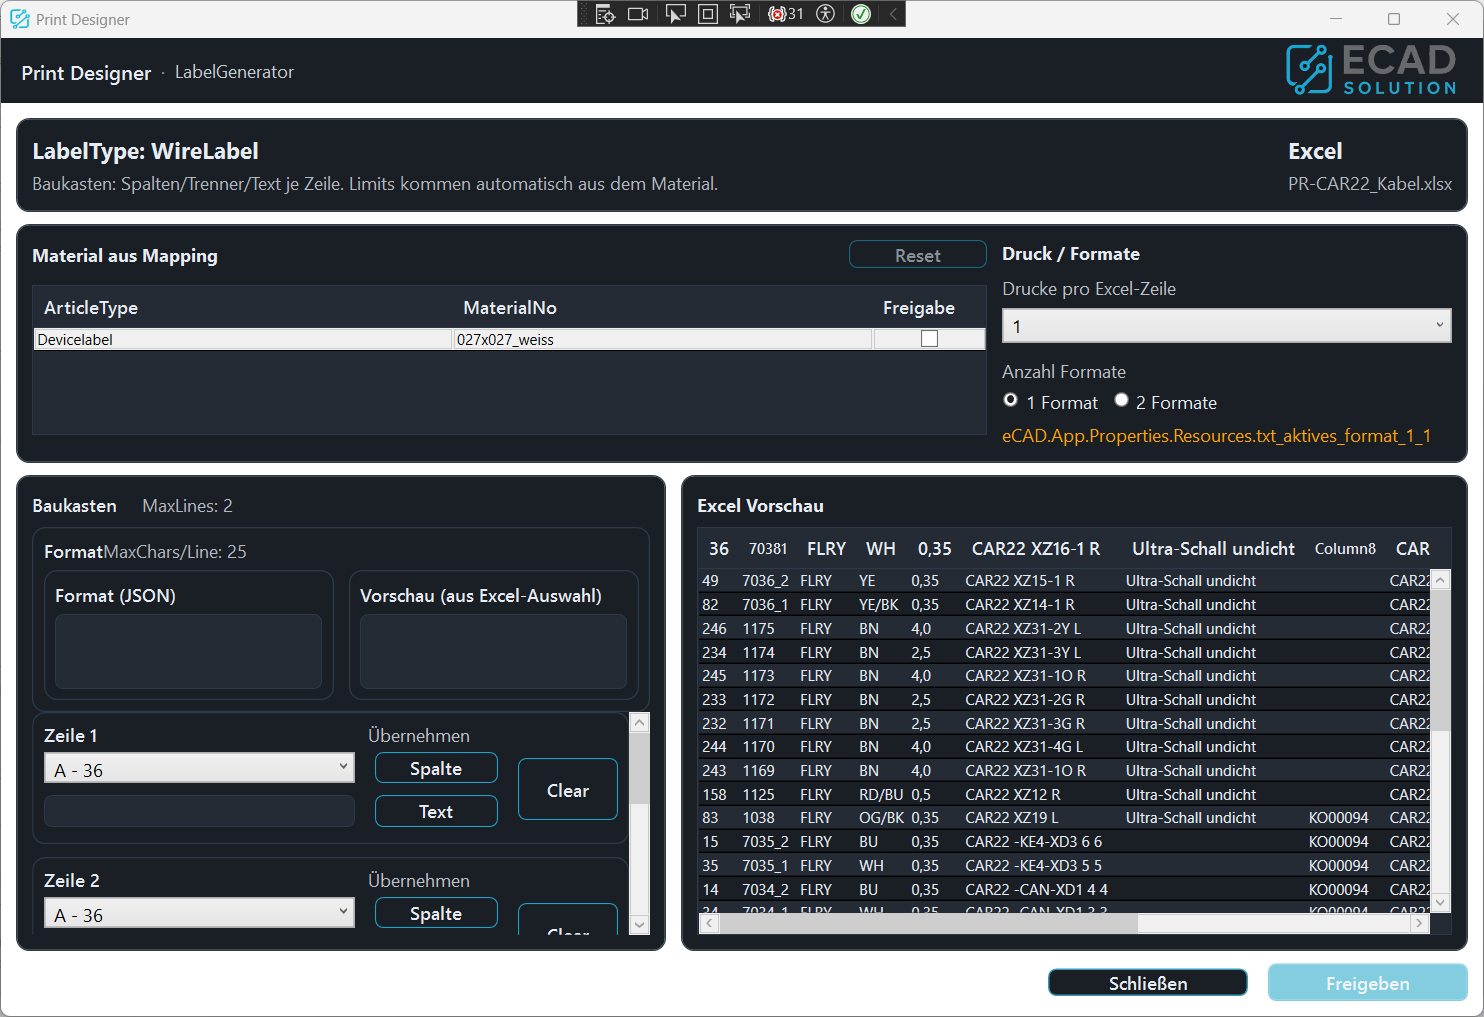The height and width of the screenshot is (1017, 1484).
Task: Click ArticleType column header
Action: point(243,308)
